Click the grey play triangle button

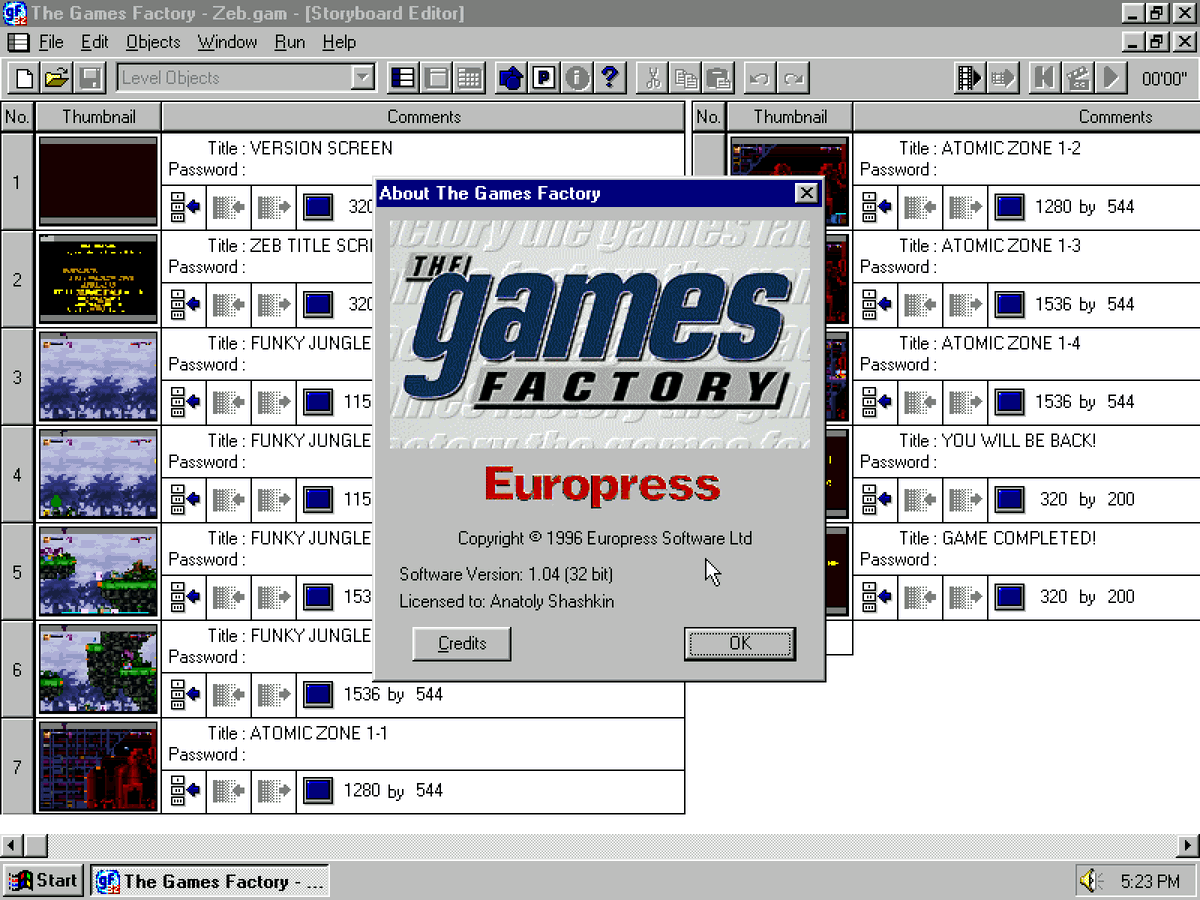click(1110, 78)
